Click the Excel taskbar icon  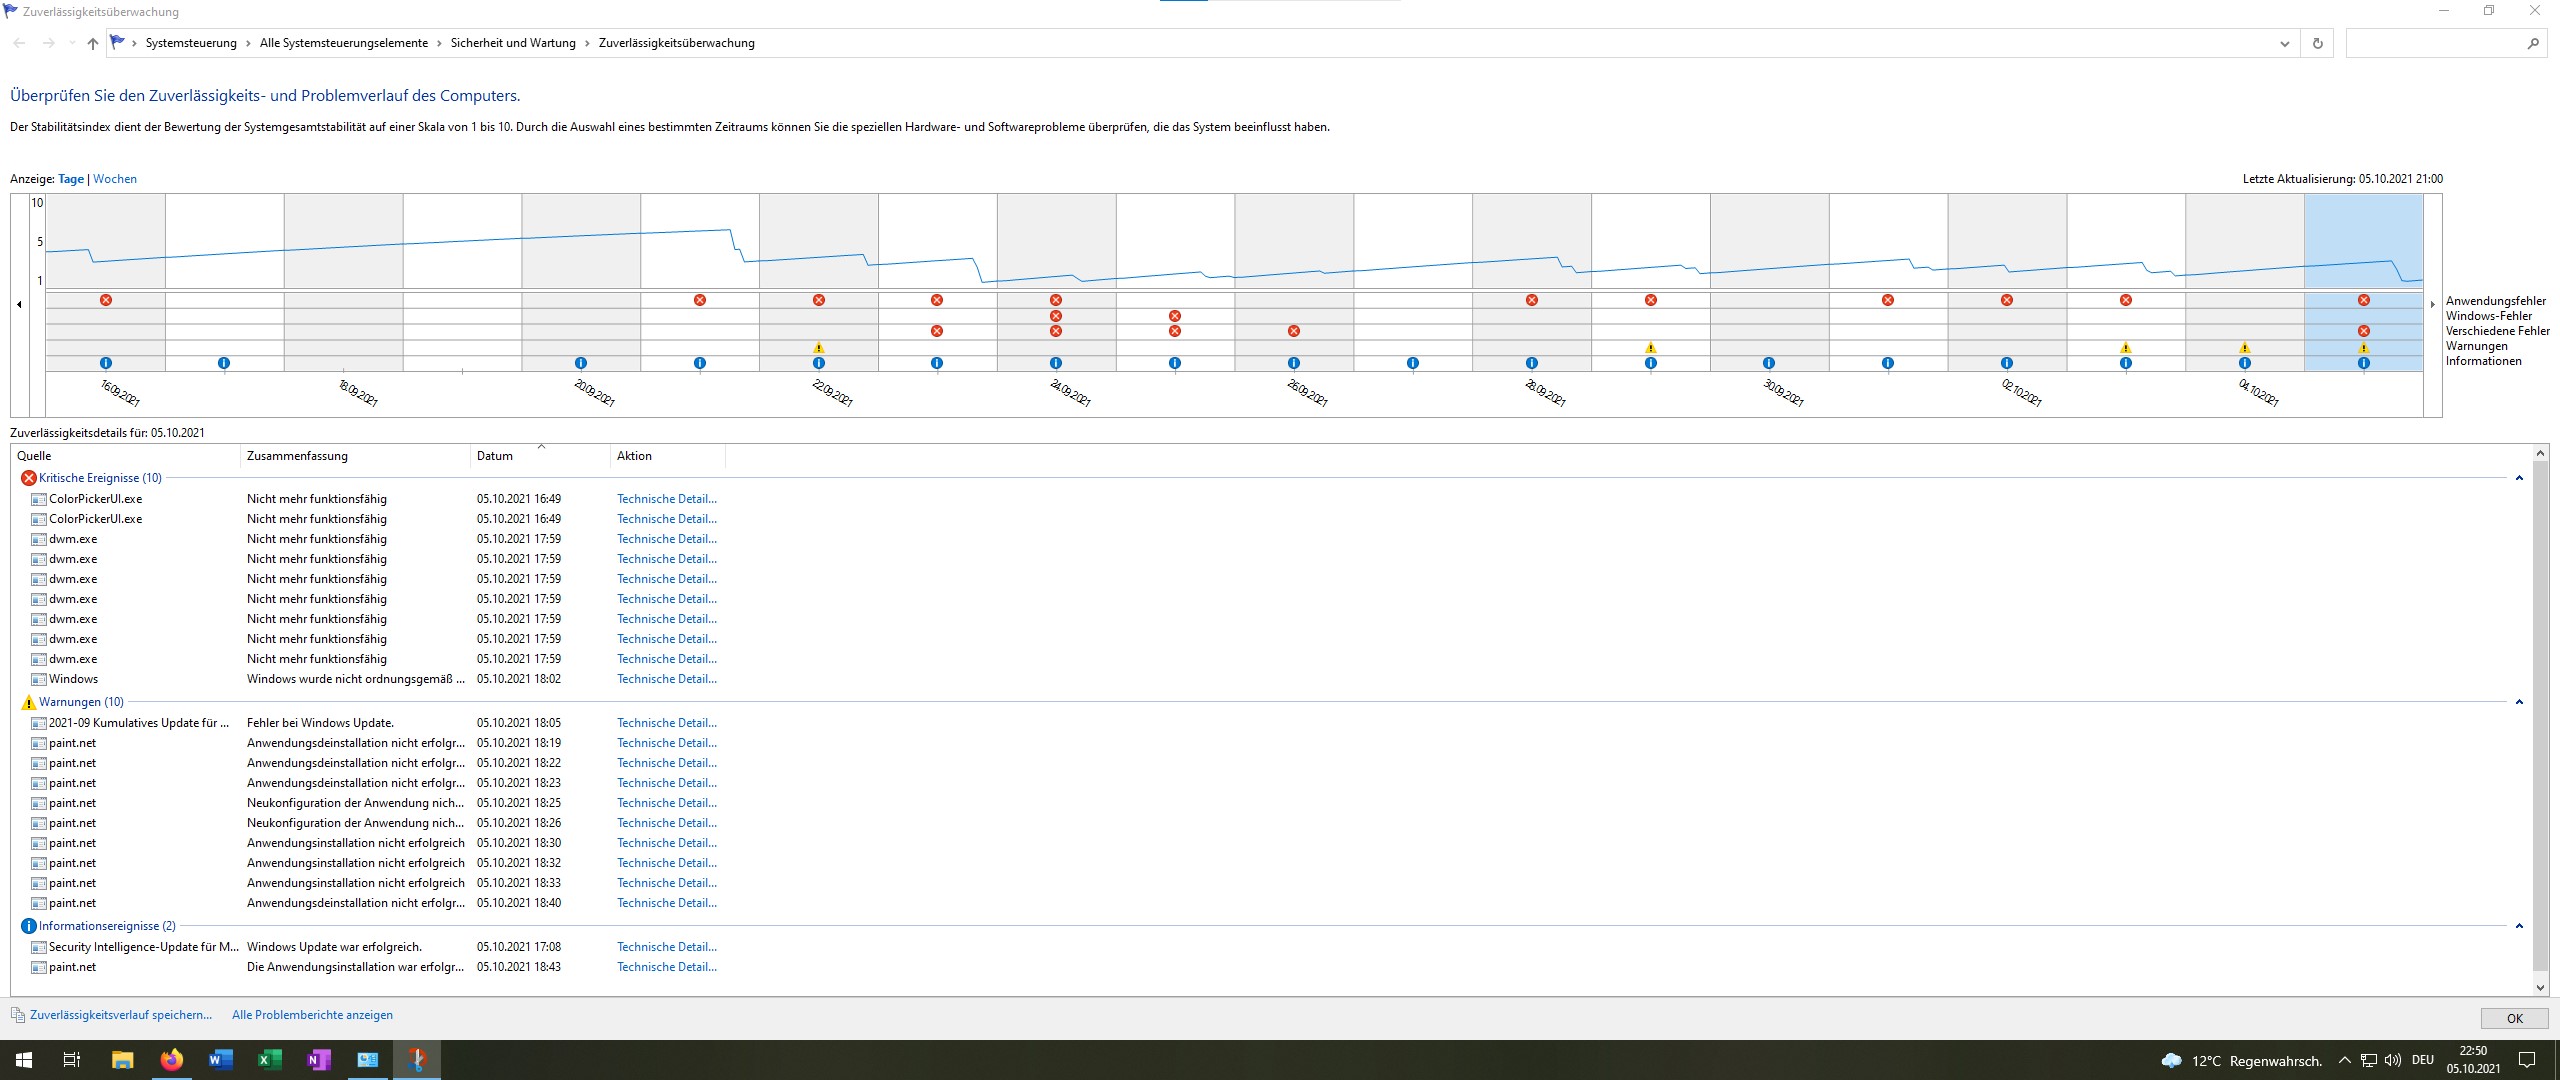click(269, 1059)
